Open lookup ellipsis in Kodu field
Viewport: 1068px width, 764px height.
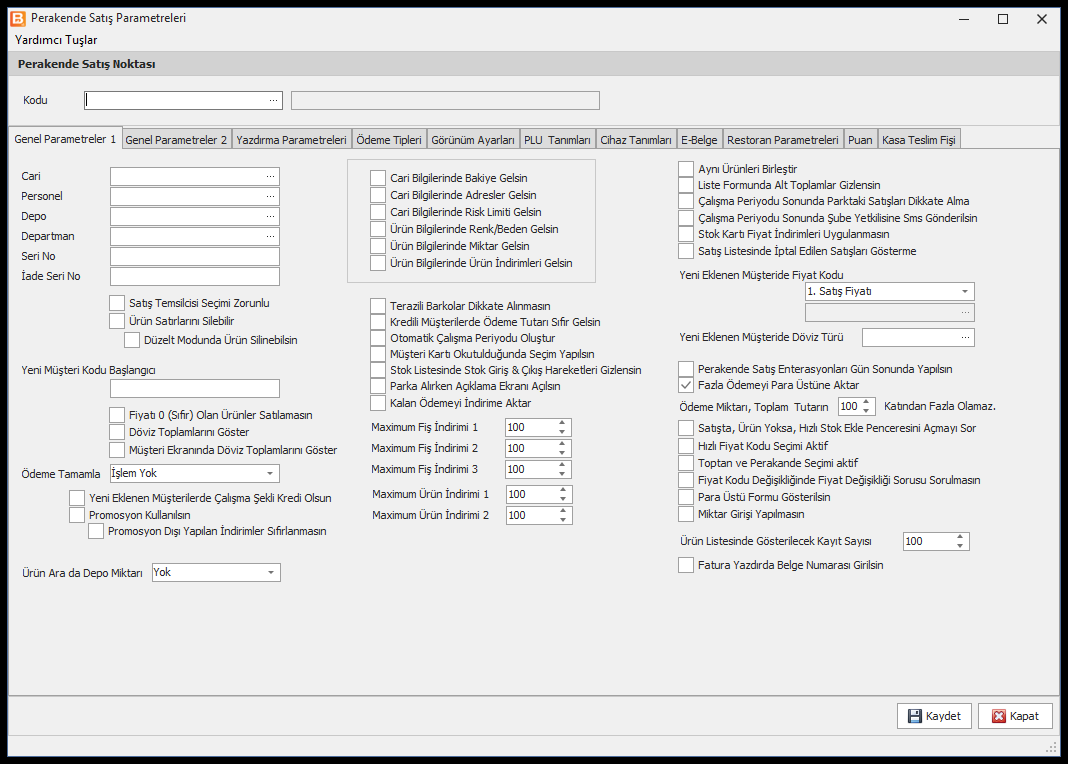tap(273, 100)
